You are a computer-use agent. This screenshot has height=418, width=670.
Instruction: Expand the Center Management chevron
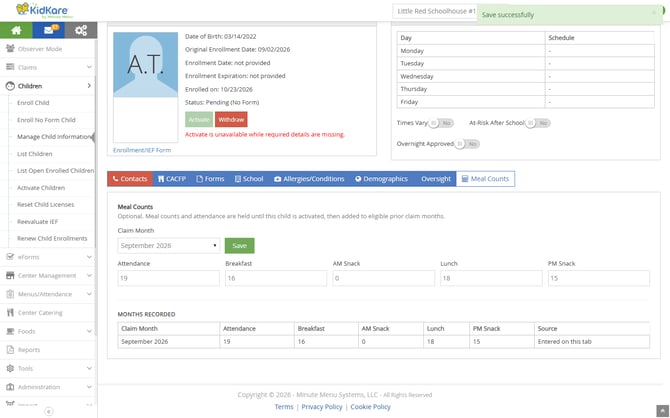tap(89, 276)
